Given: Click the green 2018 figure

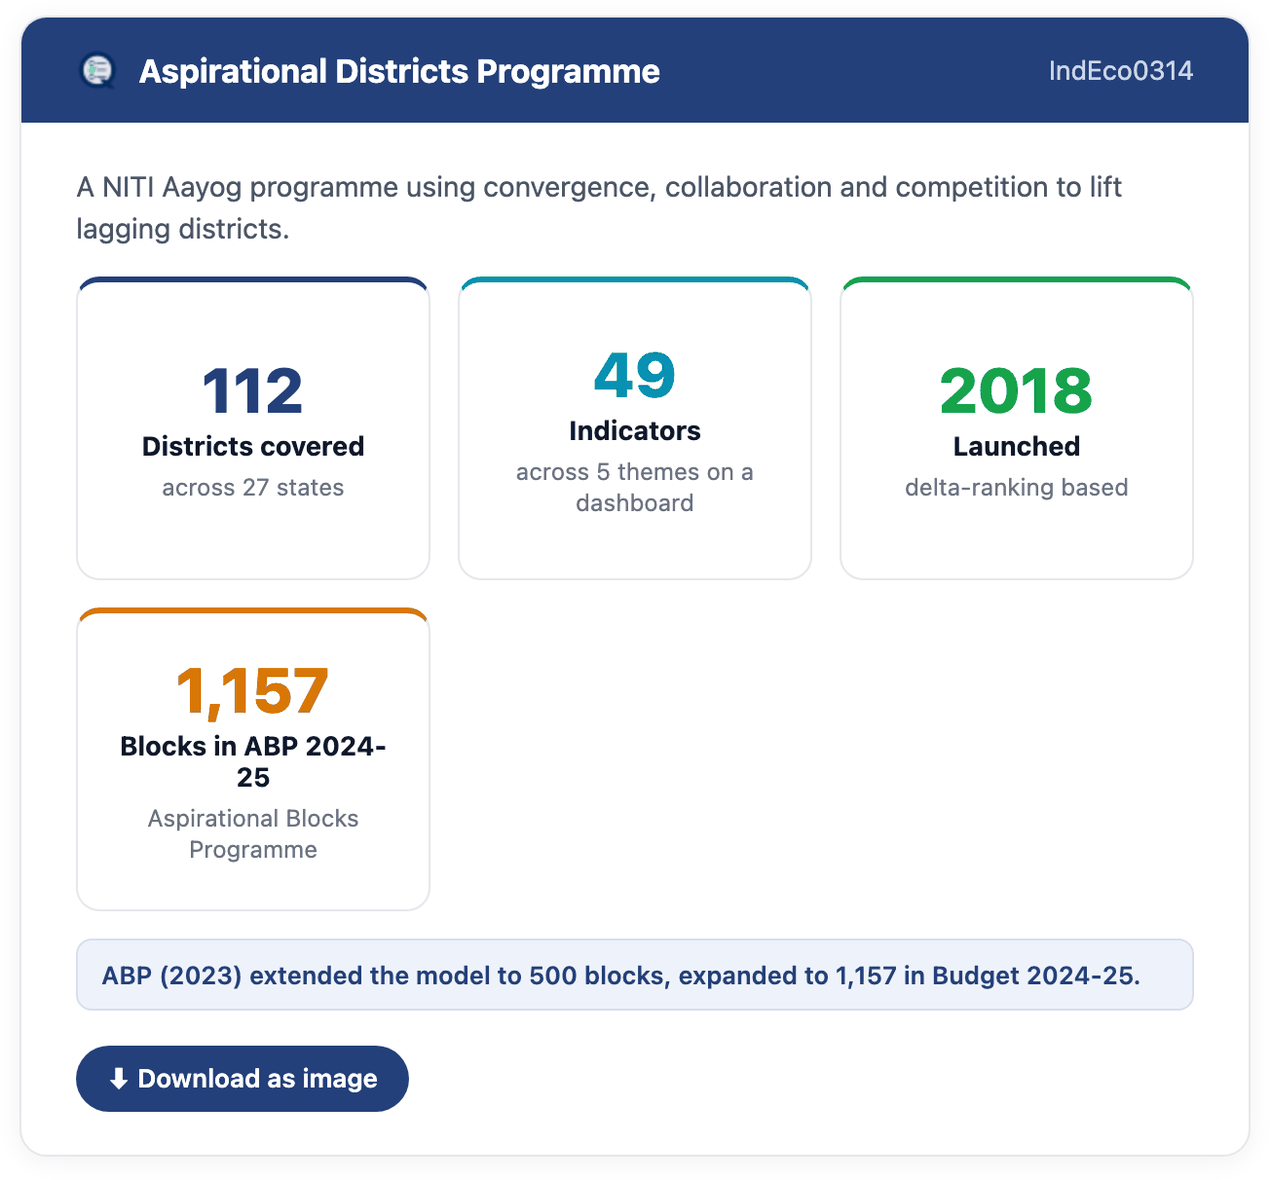Looking at the screenshot, I should [x=1016, y=390].
